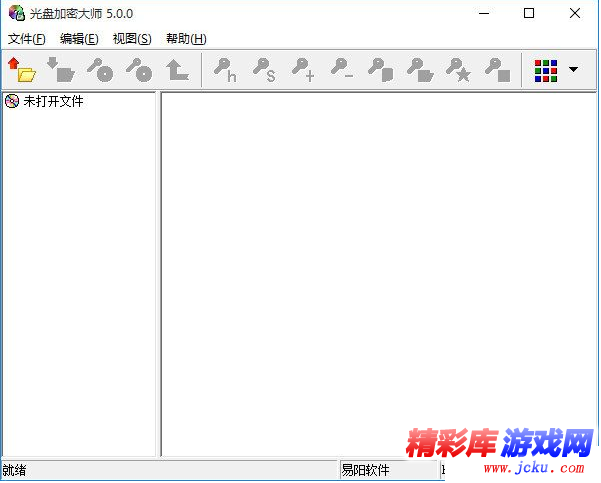The image size is (601, 483).
Task: Click the key with folder icon
Action: (419, 70)
